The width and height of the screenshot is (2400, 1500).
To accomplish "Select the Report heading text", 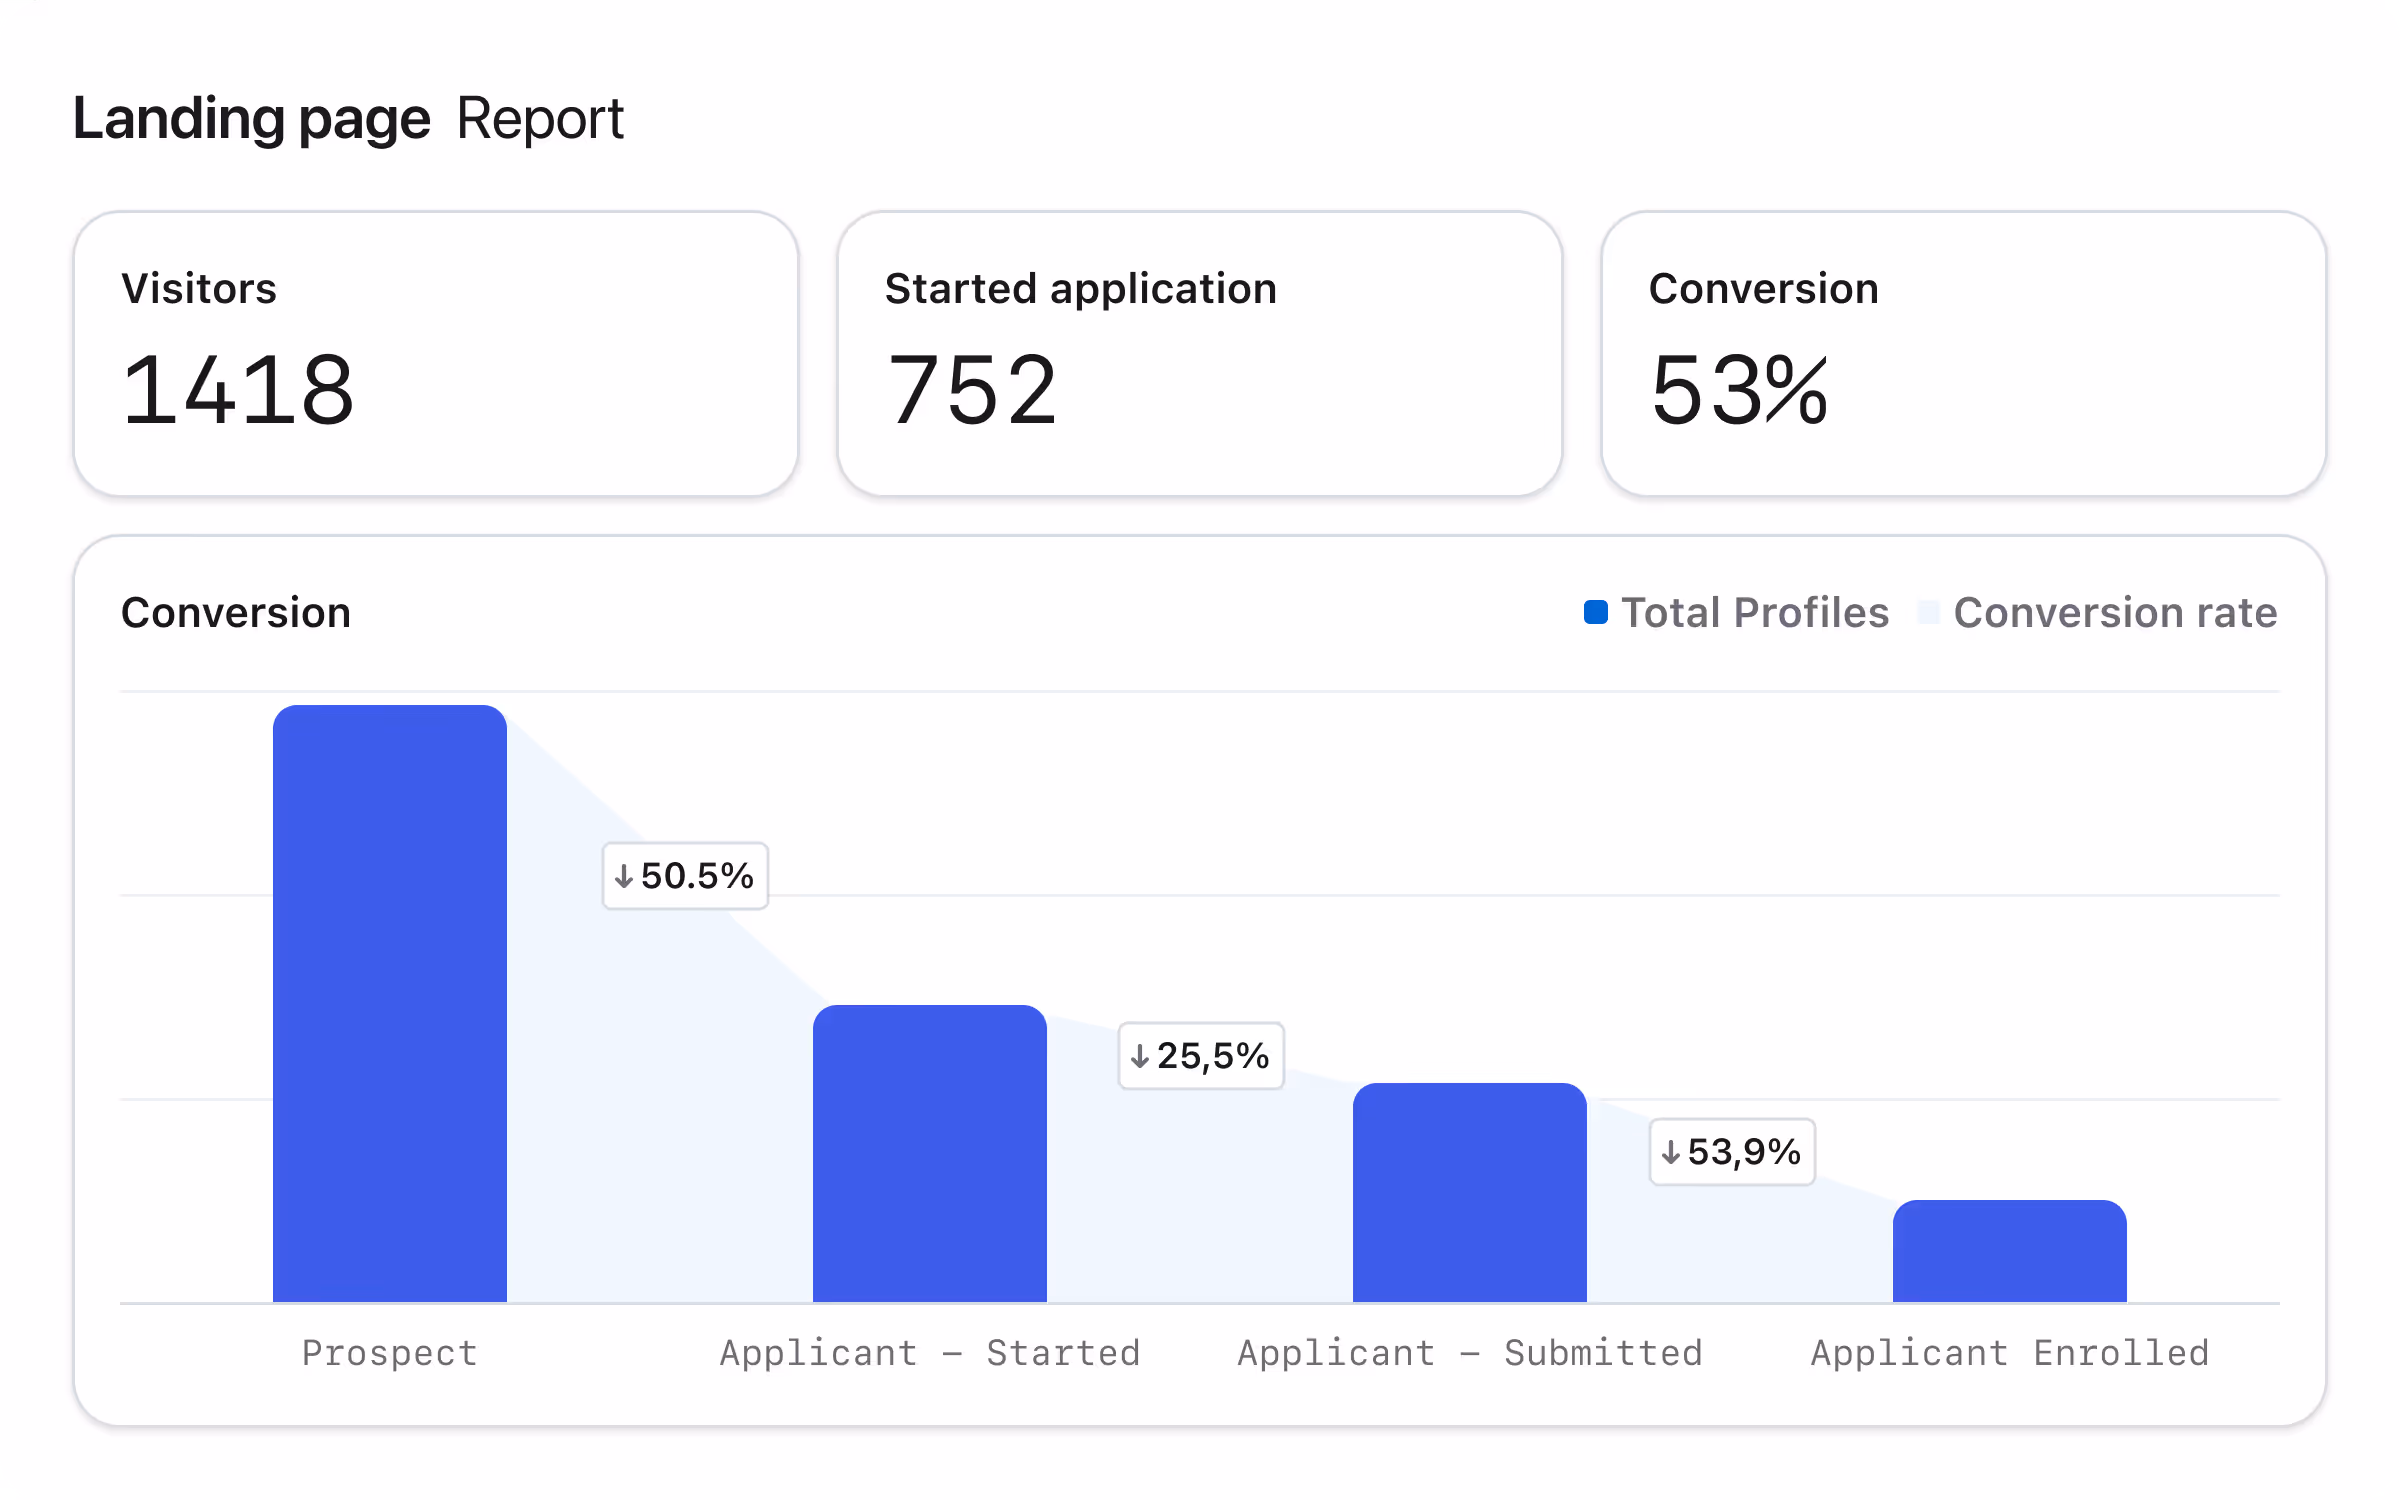I will coord(540,118).
